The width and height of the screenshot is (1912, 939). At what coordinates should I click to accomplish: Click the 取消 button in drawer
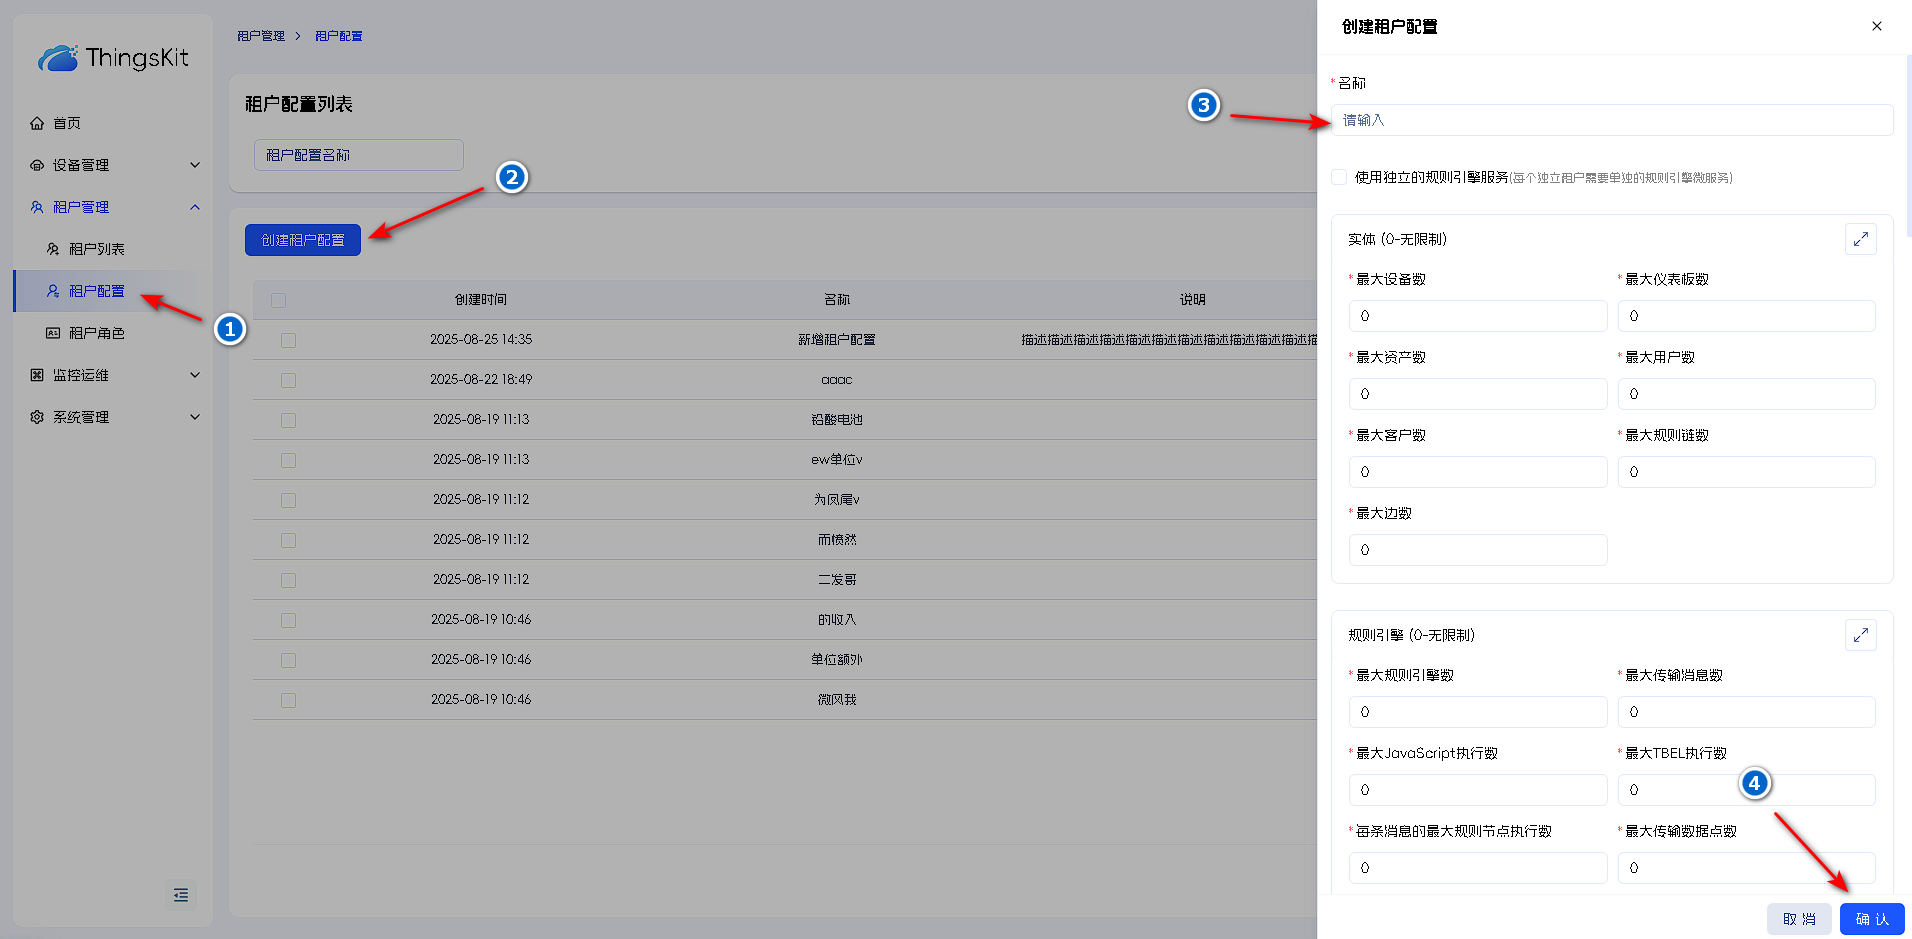[x=1798, y=919]
